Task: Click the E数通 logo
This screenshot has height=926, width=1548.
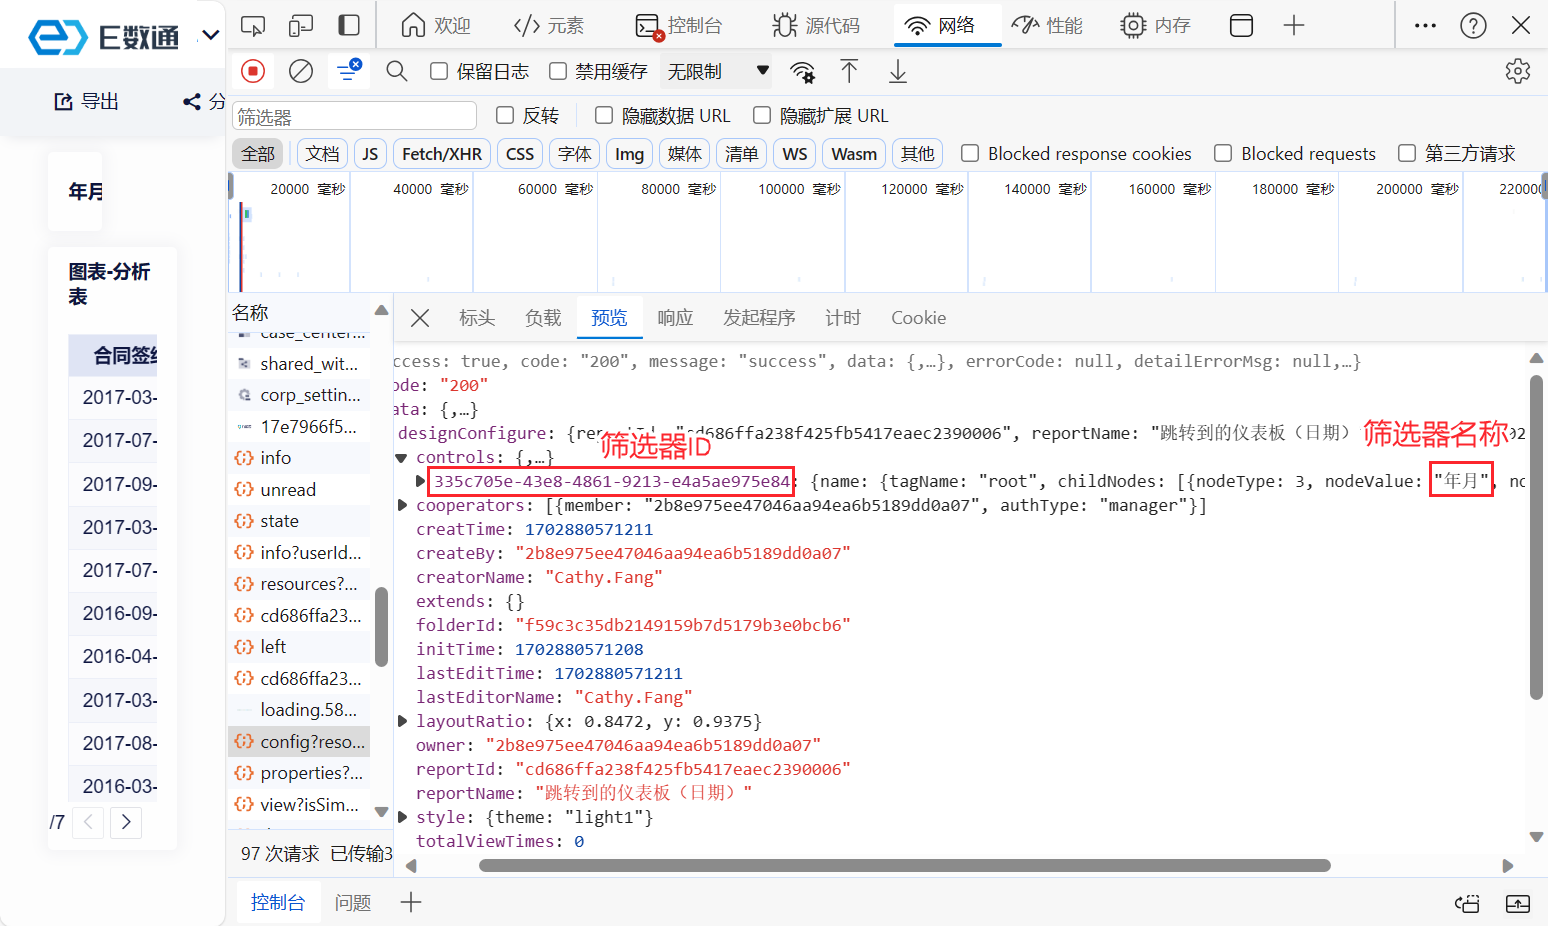Action: [x=104, y=37]
